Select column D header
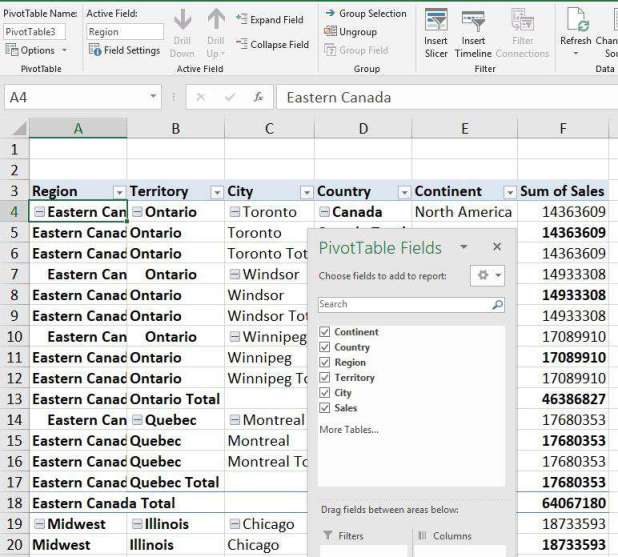Screen dimensions: 618x557 363,129
